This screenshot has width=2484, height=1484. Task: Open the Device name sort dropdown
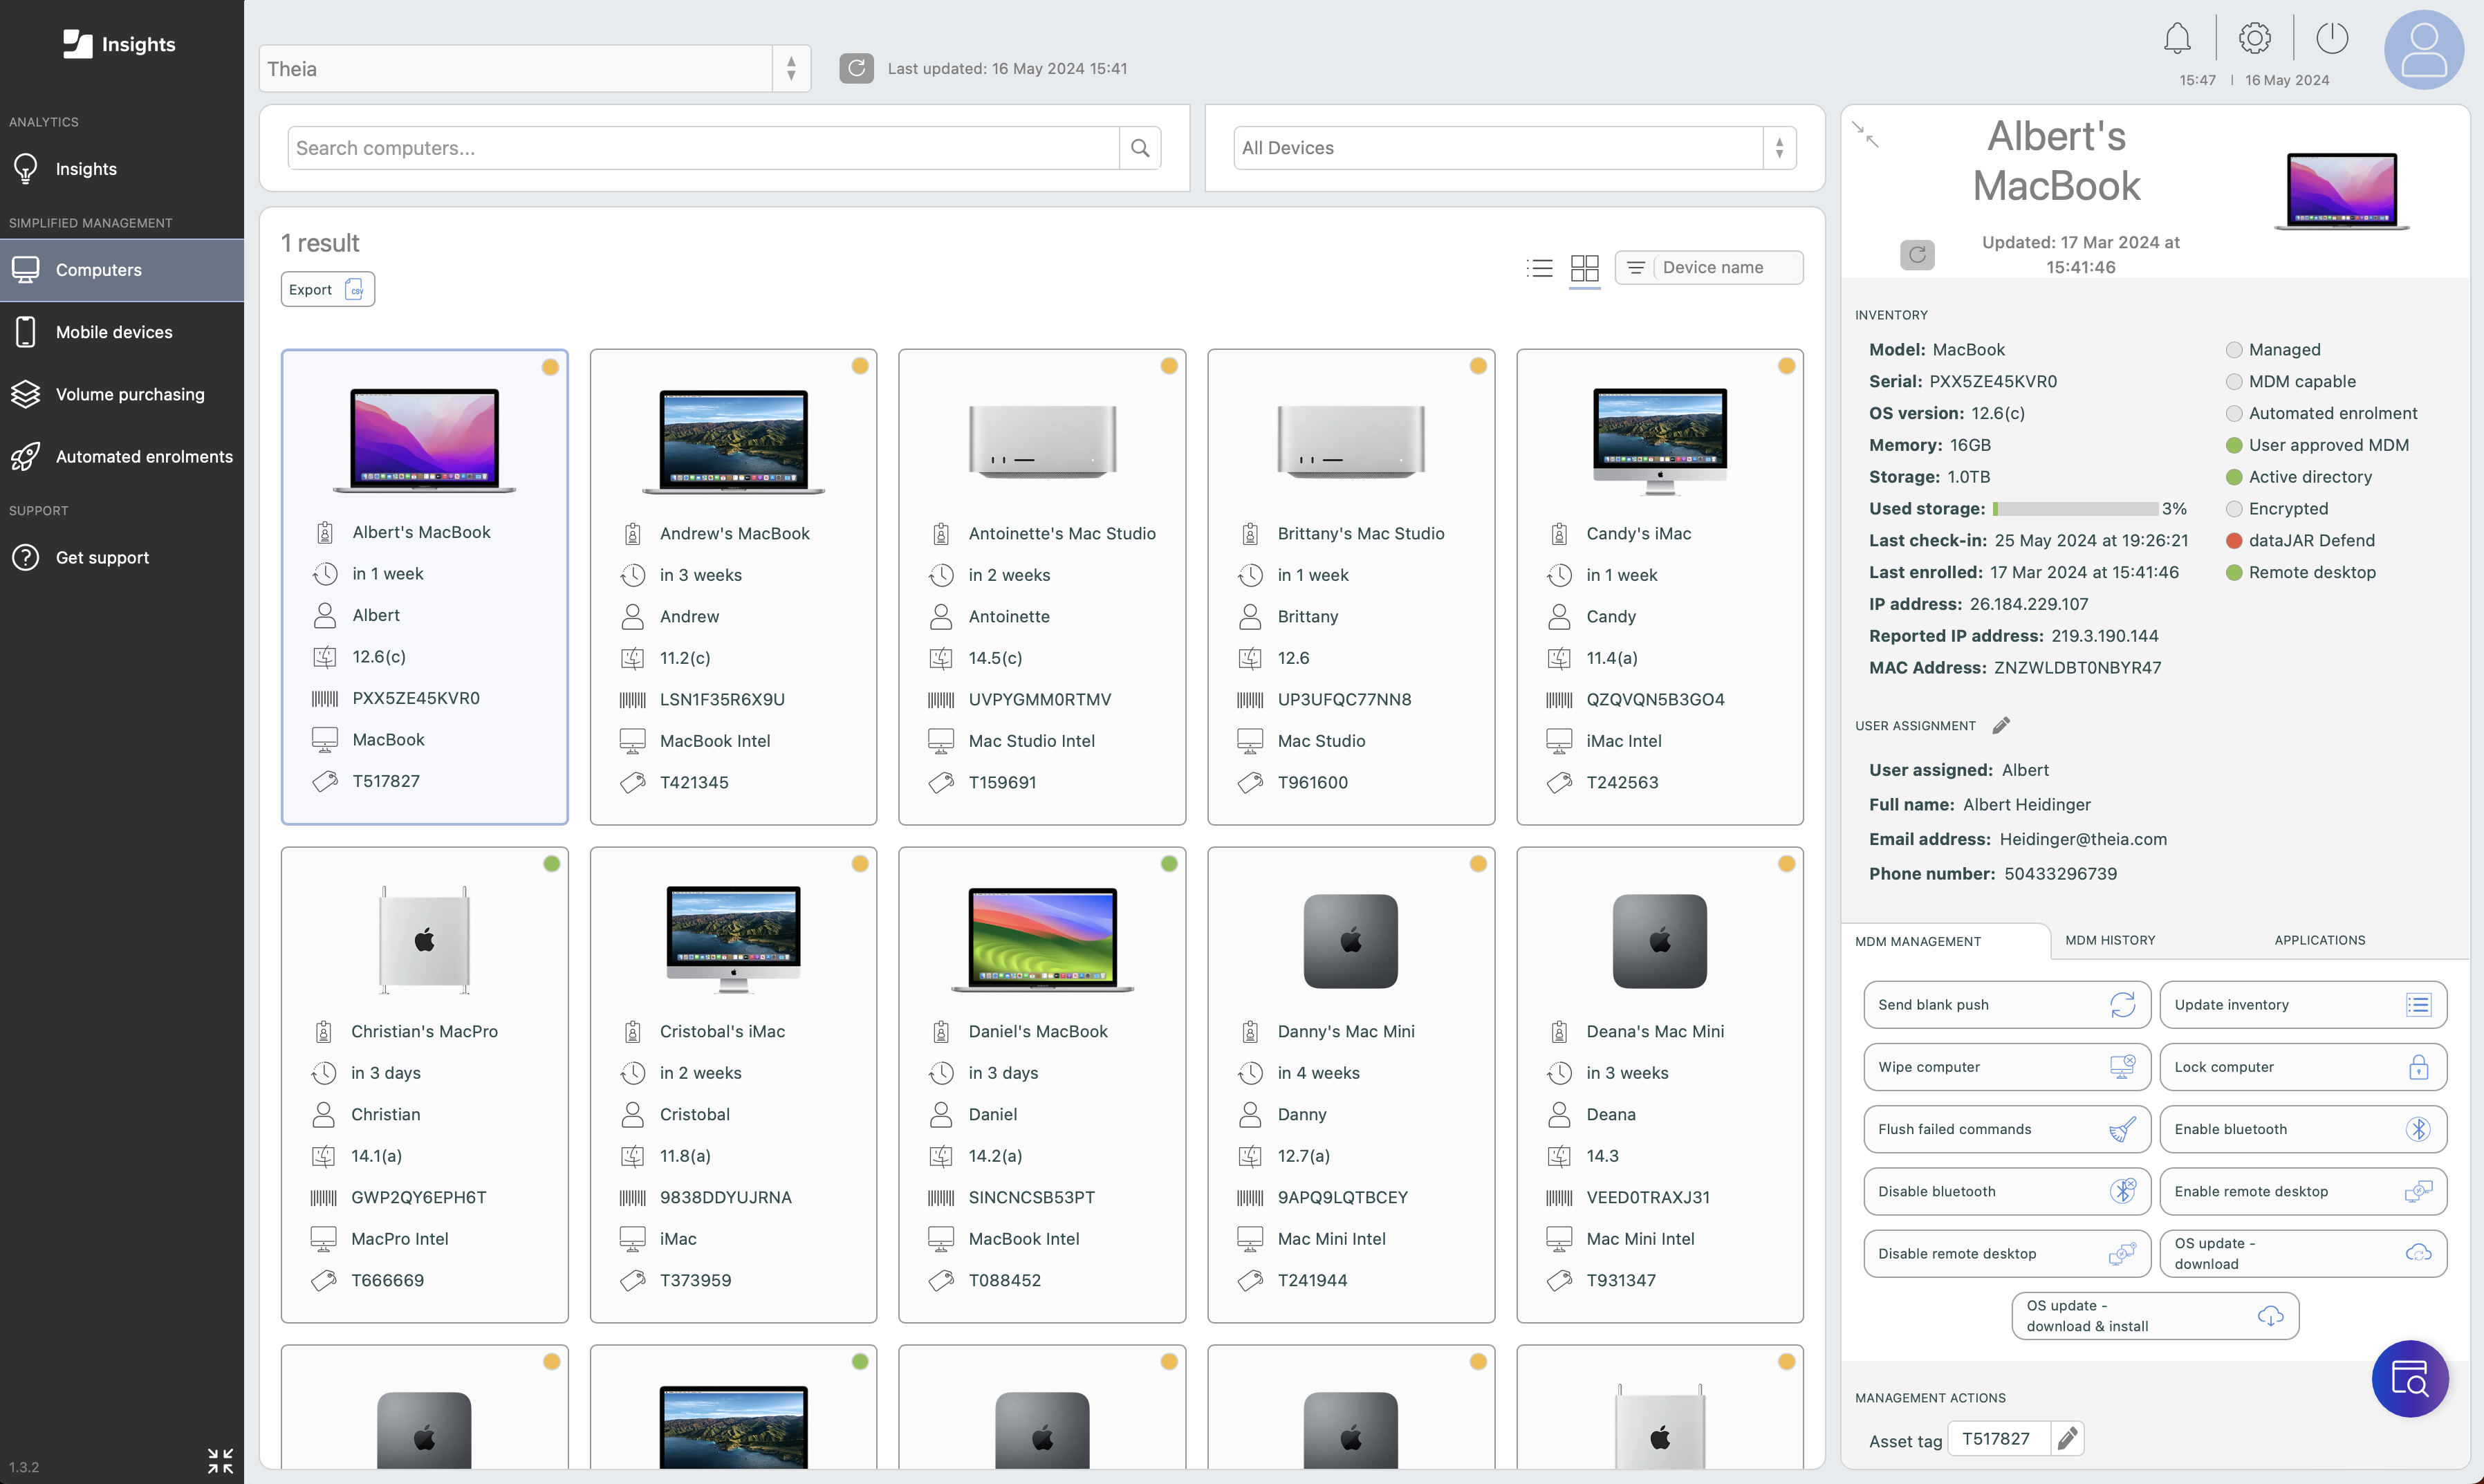(x=1709, y=267)
